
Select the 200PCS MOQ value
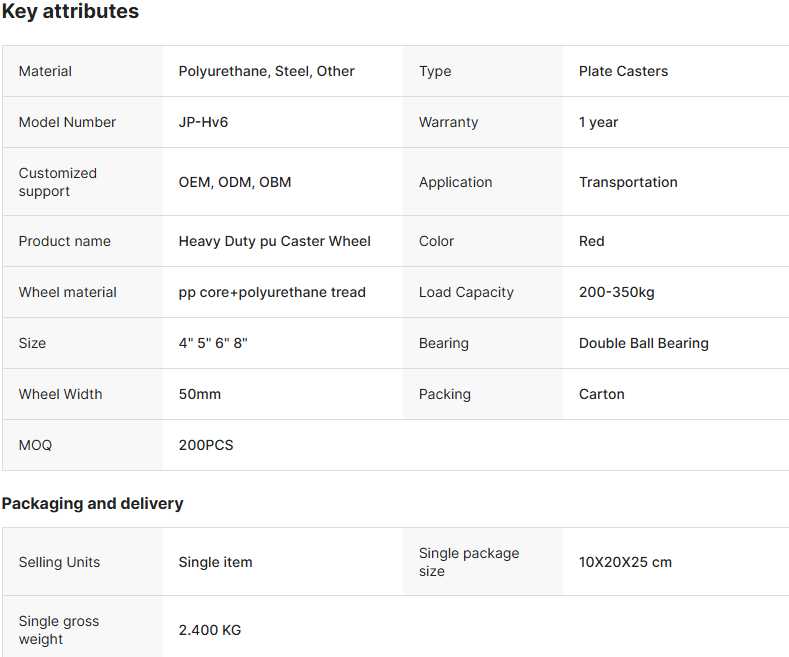pos(206,445)
